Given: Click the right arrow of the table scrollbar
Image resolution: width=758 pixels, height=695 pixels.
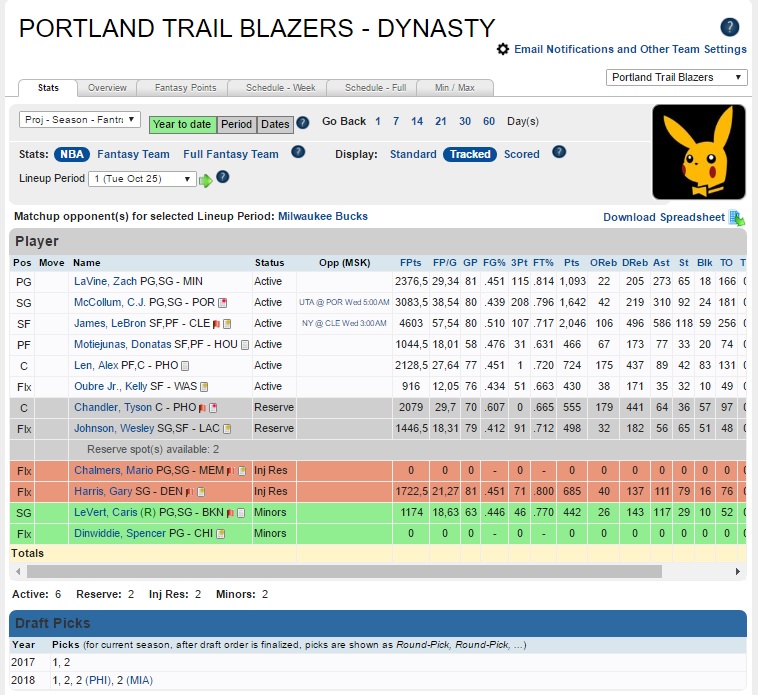Looking at the screenshot, I should point(738,572).
